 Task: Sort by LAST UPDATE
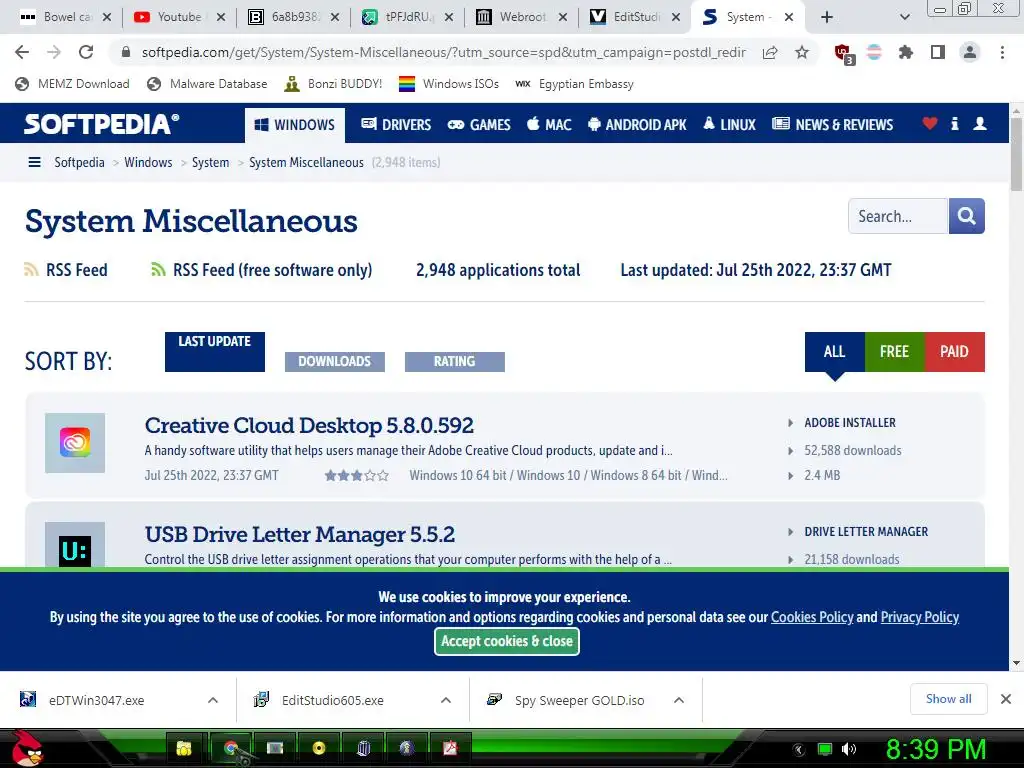coord(215,351)
